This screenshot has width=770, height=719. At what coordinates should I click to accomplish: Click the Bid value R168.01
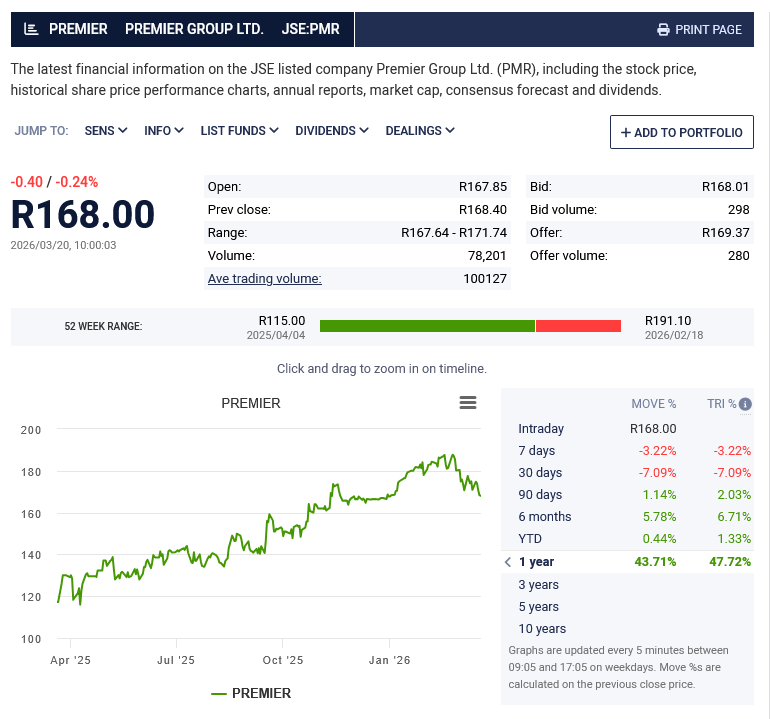point(725,187)
